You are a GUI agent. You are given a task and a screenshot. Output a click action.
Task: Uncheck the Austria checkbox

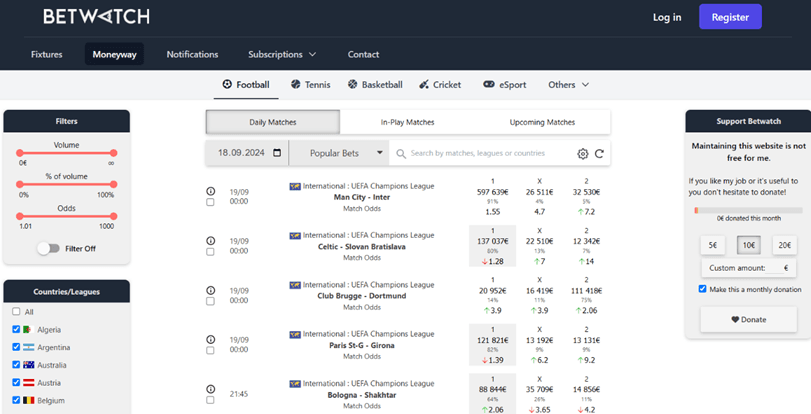(16, 382)
